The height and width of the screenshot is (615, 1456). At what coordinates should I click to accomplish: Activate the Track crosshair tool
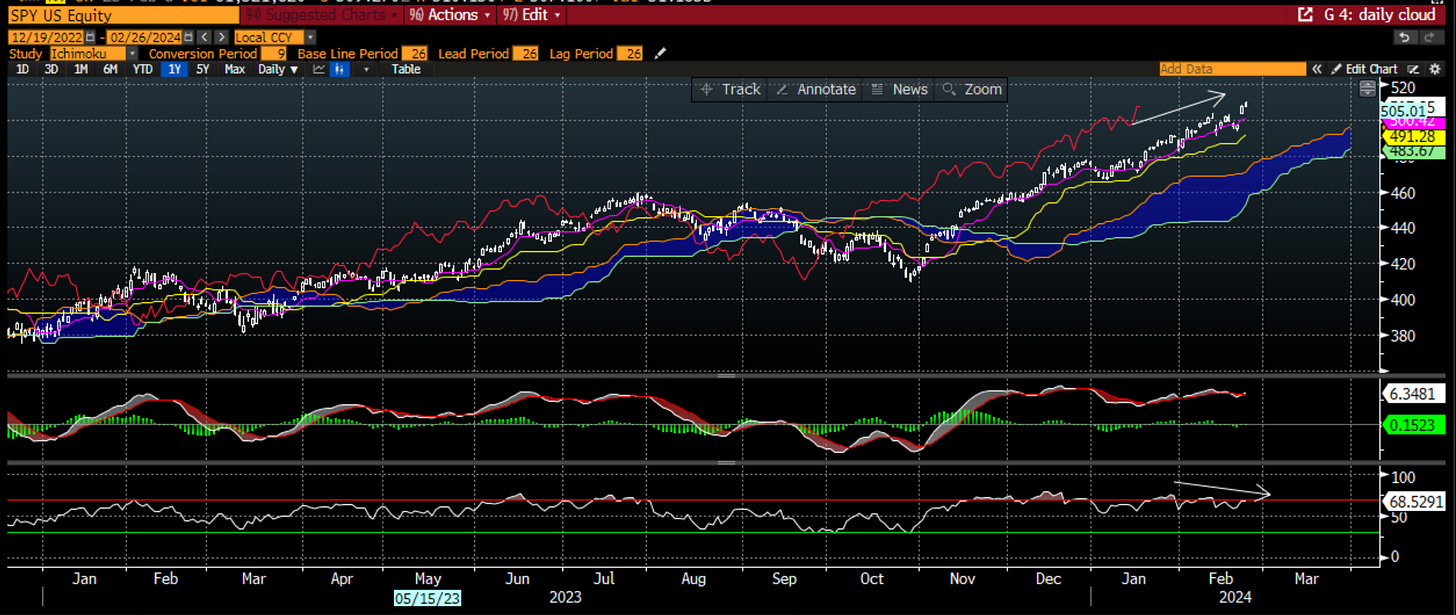(731, 89)
